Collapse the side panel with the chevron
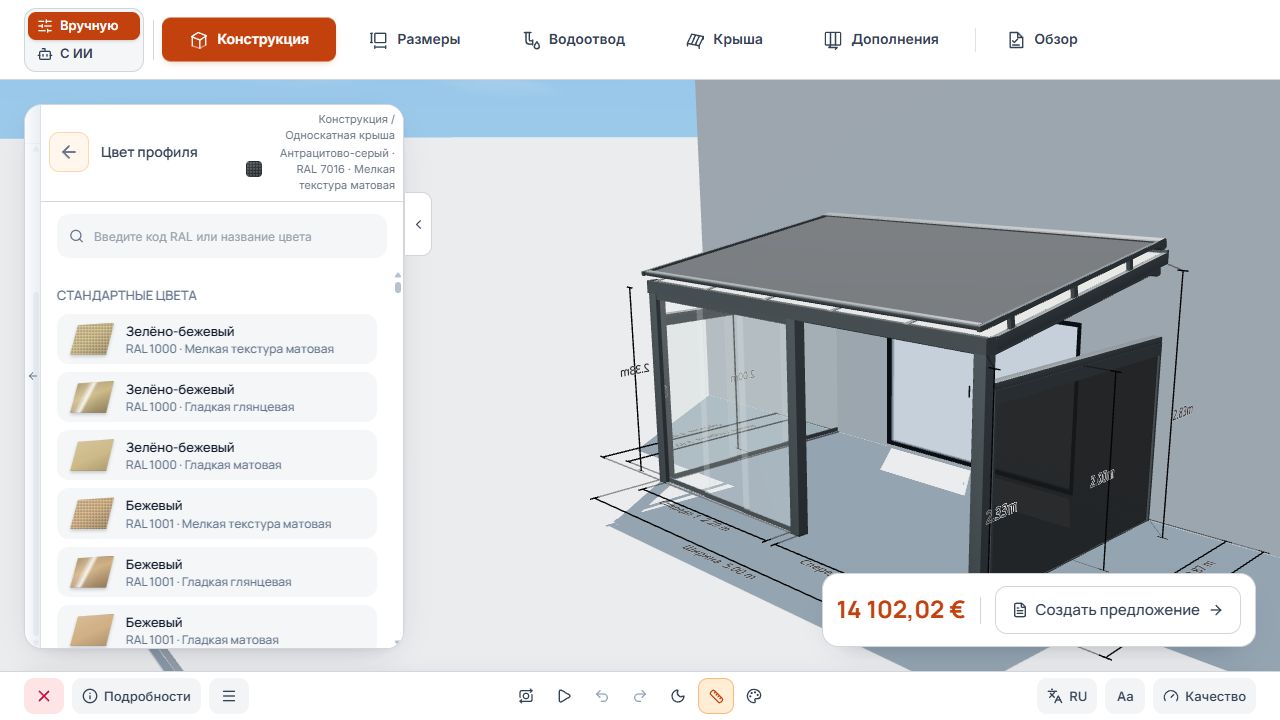Image resolution: width=1280 pixels, height=720 pixels. tap(418, 224)
